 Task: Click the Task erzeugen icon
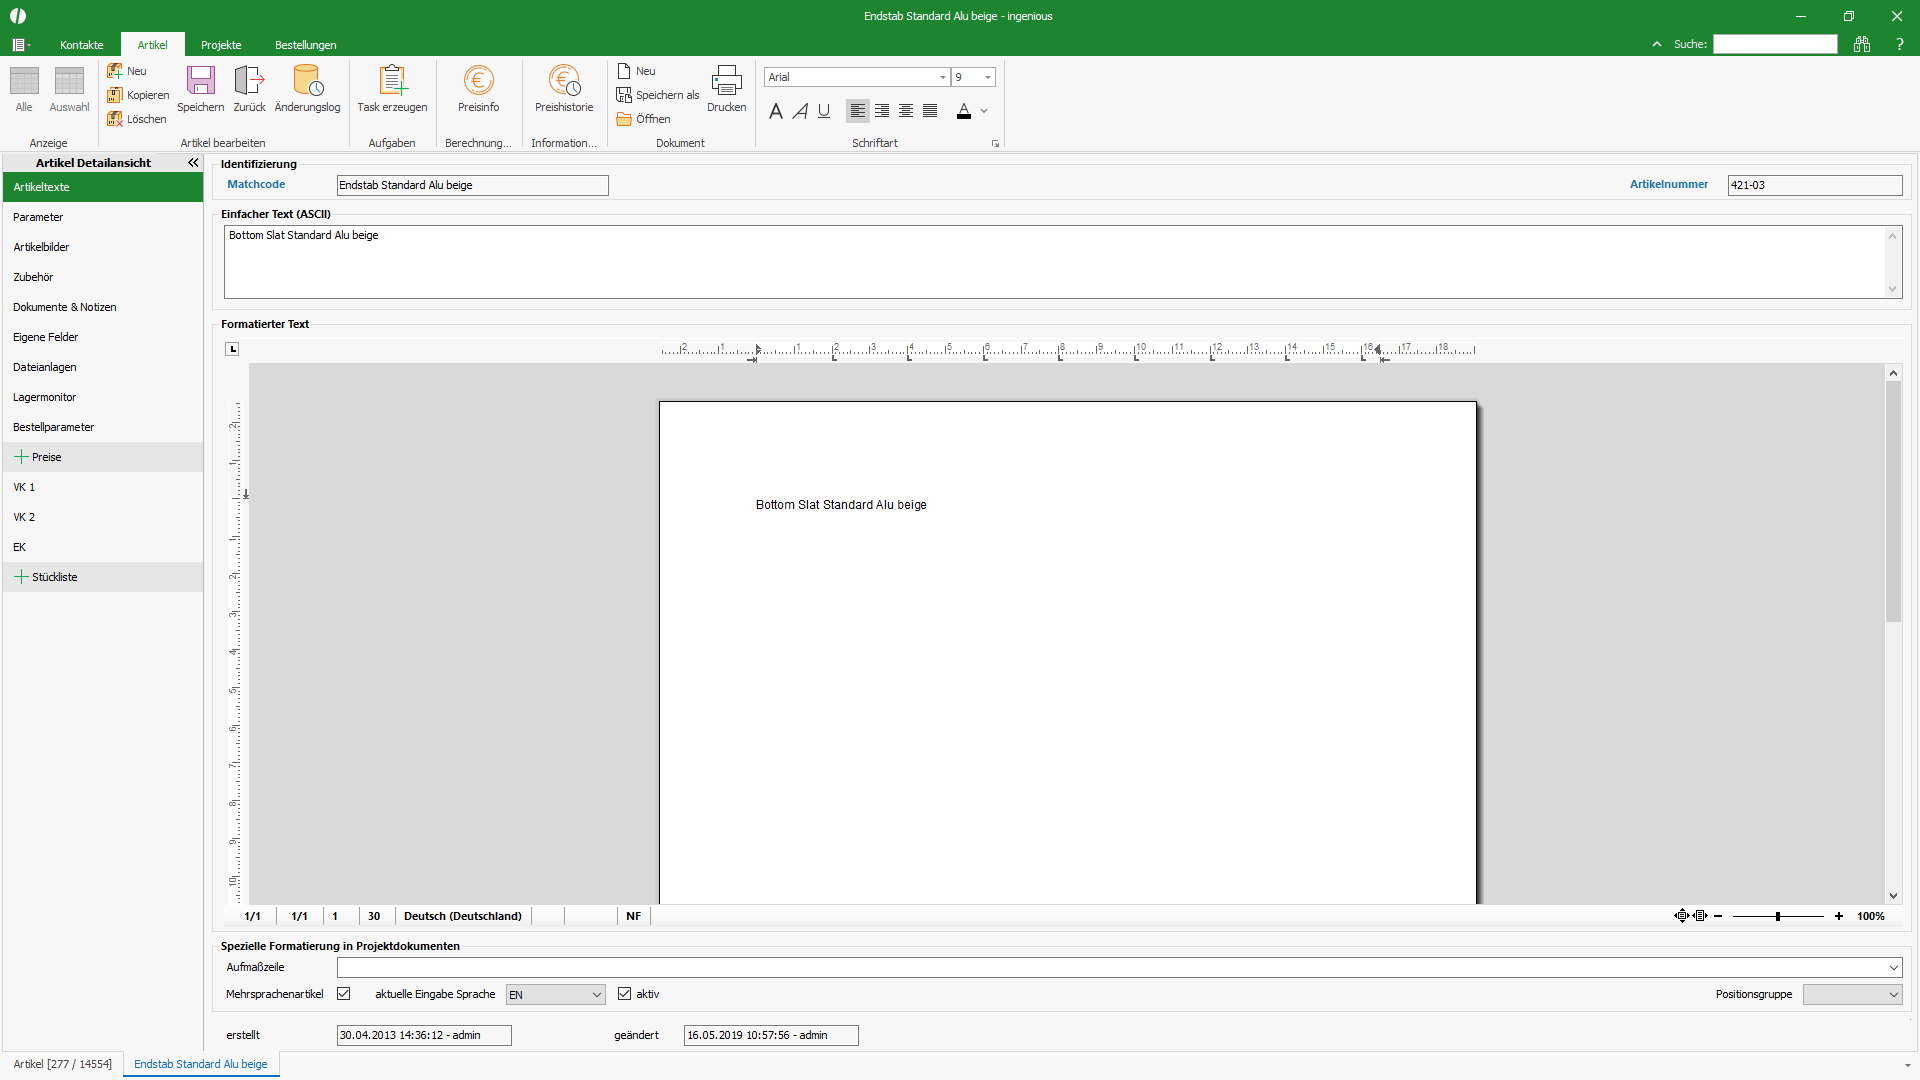coord(392,81)
